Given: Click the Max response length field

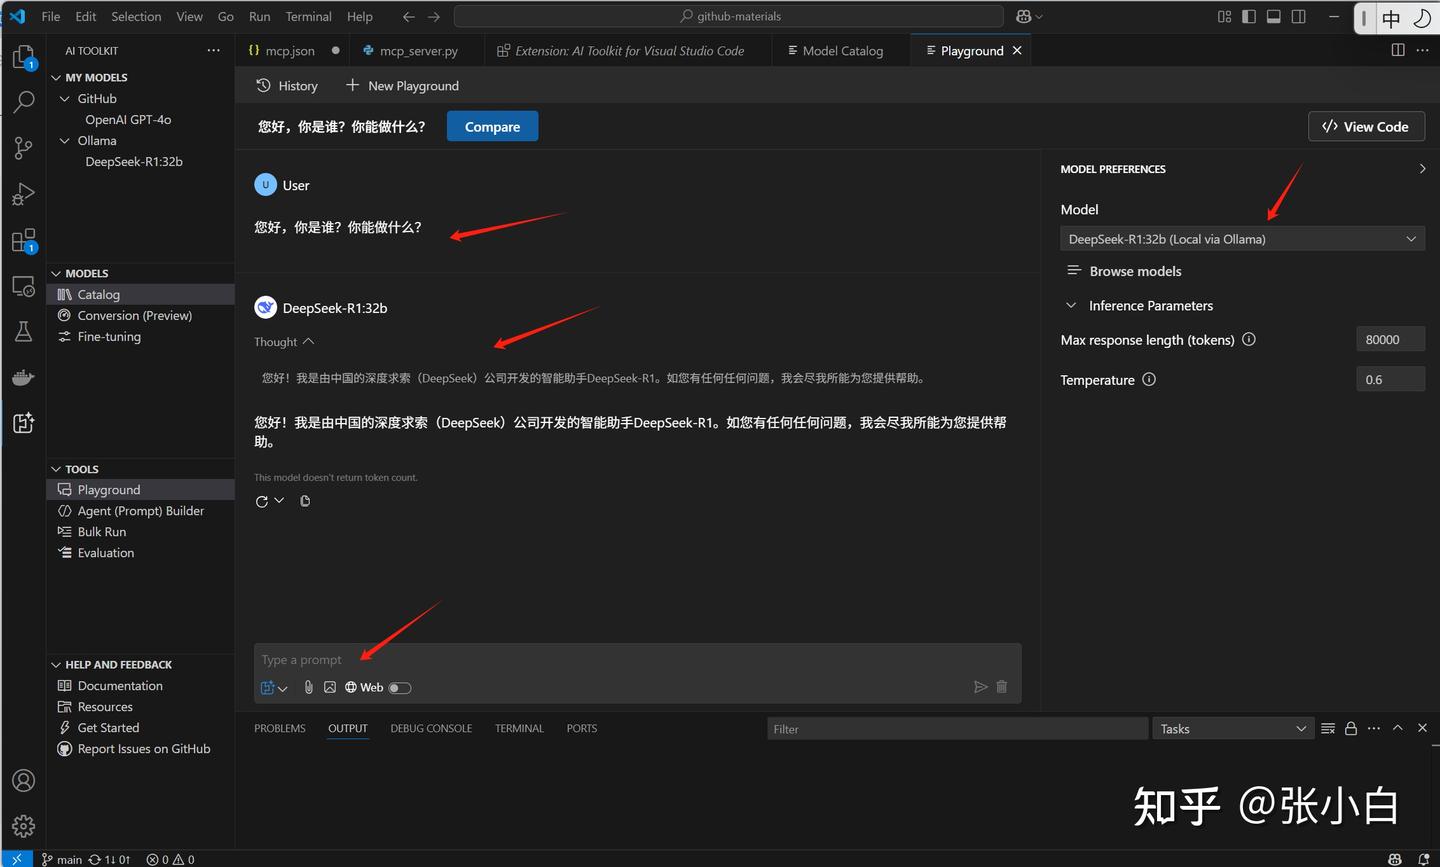Looking at the screenshot, I should (x=1390, y=340).
